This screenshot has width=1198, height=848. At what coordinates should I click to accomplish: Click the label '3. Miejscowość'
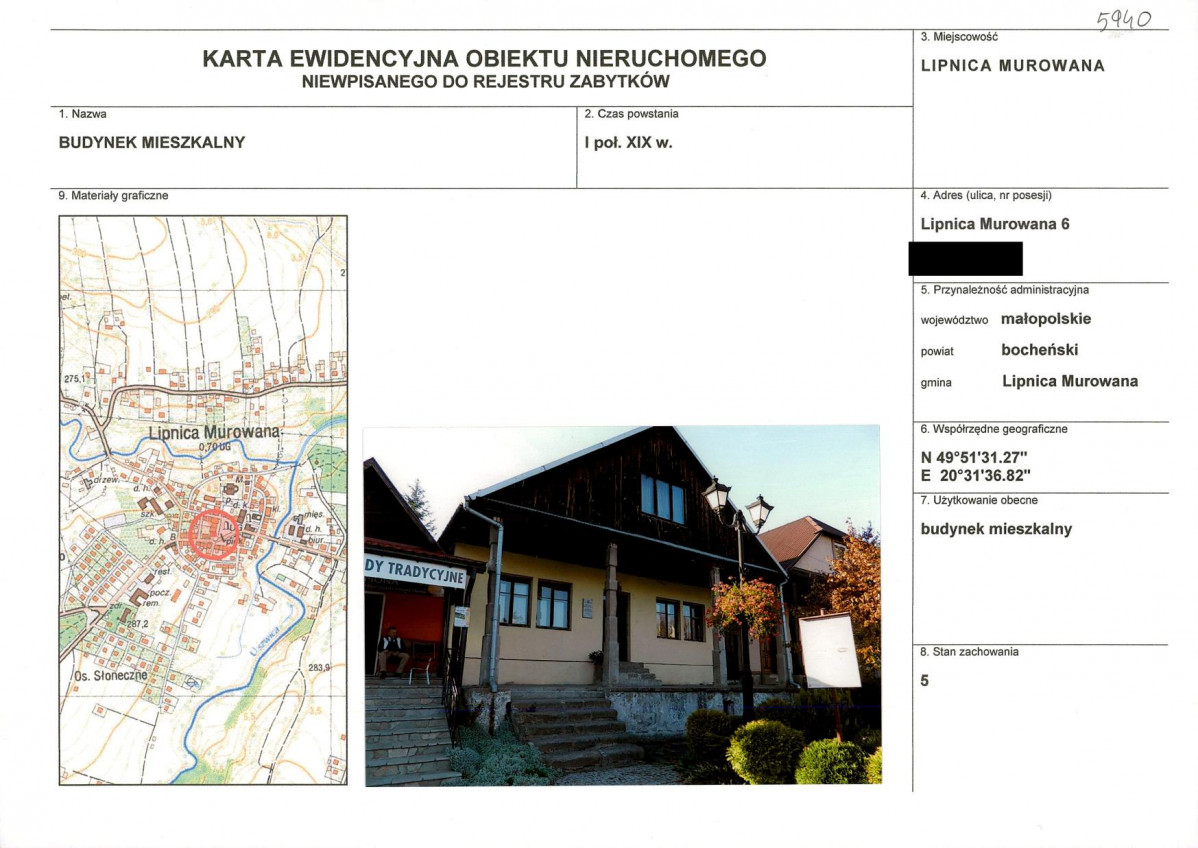click(959, 37)
